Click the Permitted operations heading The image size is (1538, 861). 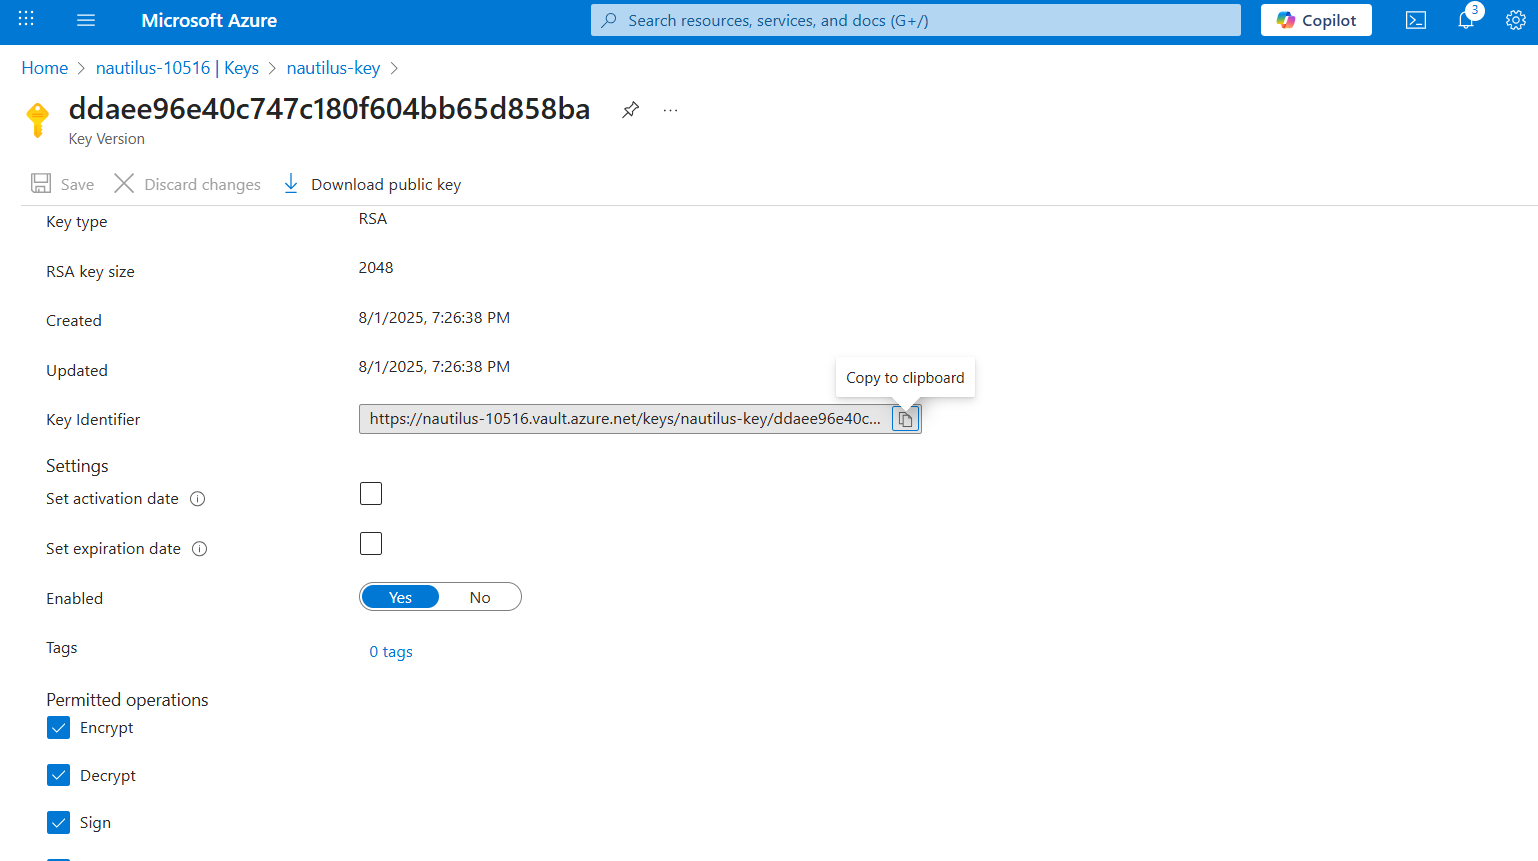pos(127,700)
